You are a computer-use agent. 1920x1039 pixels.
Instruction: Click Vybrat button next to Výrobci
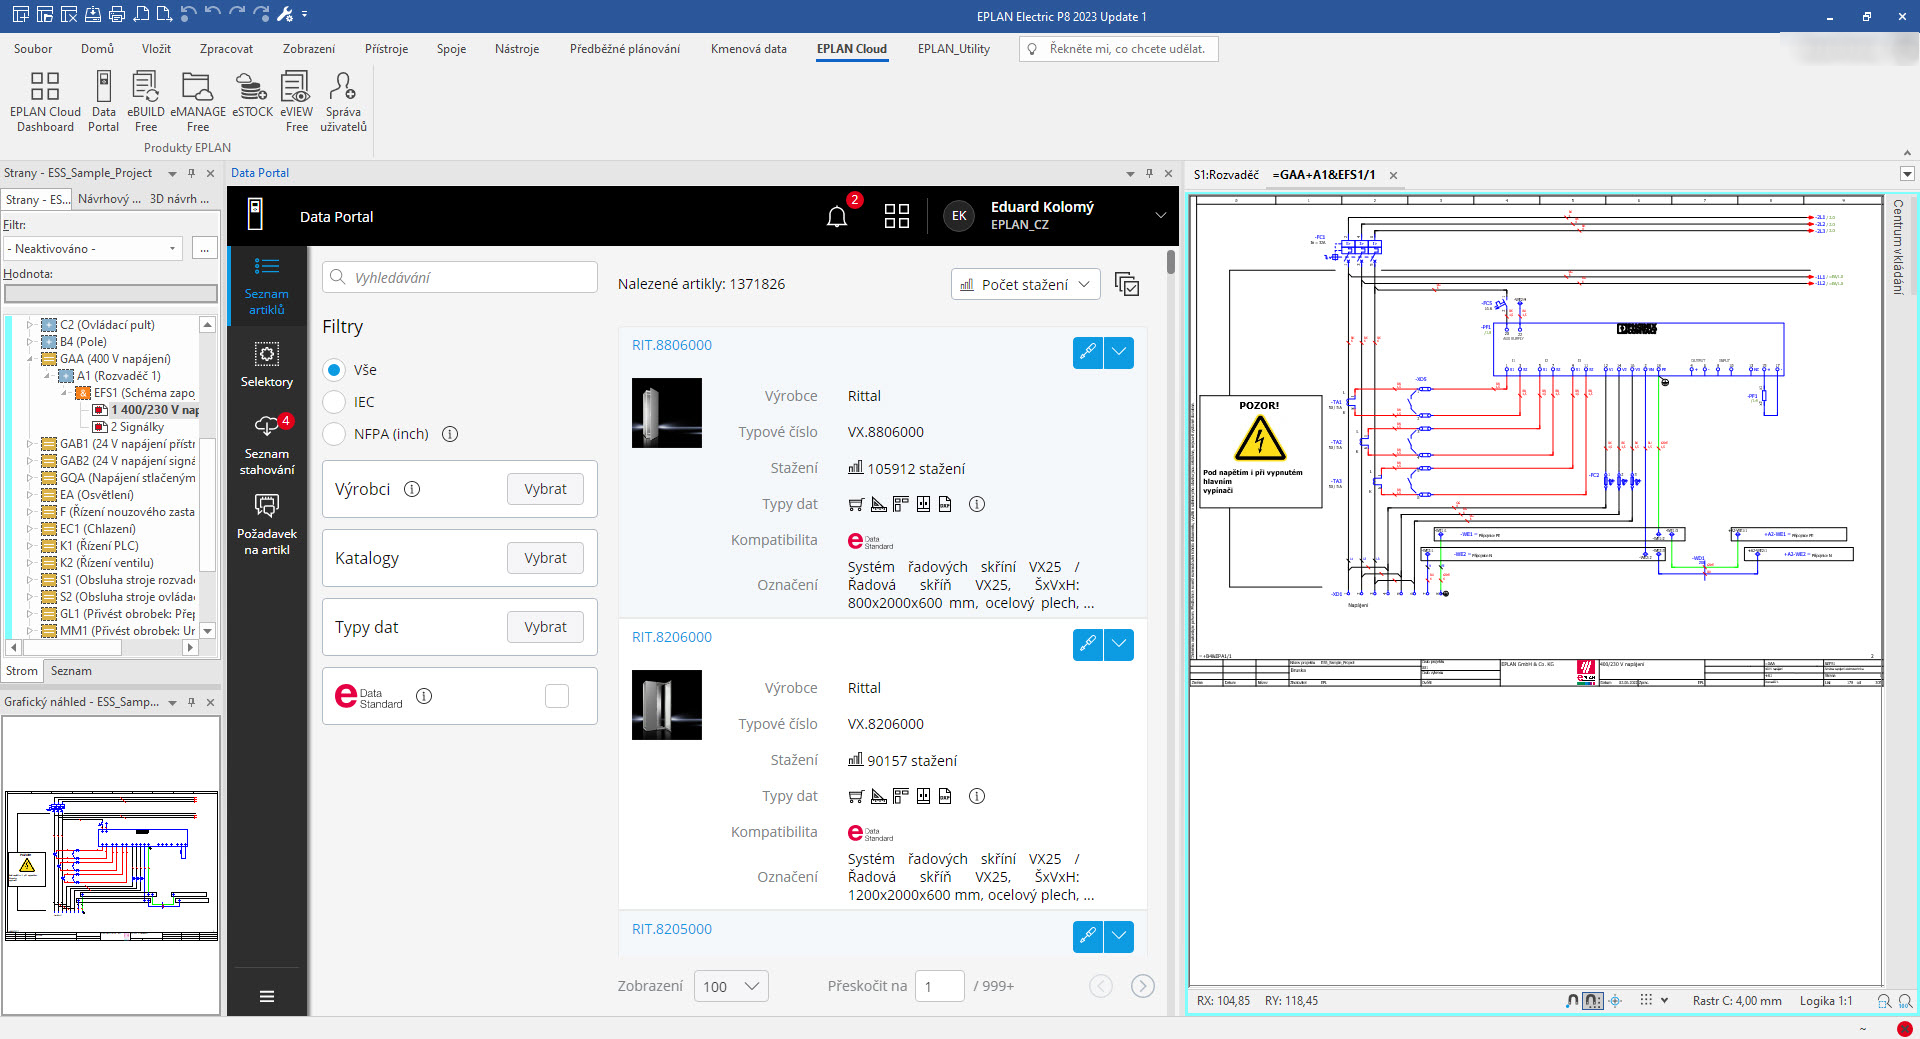click(545, 489)
